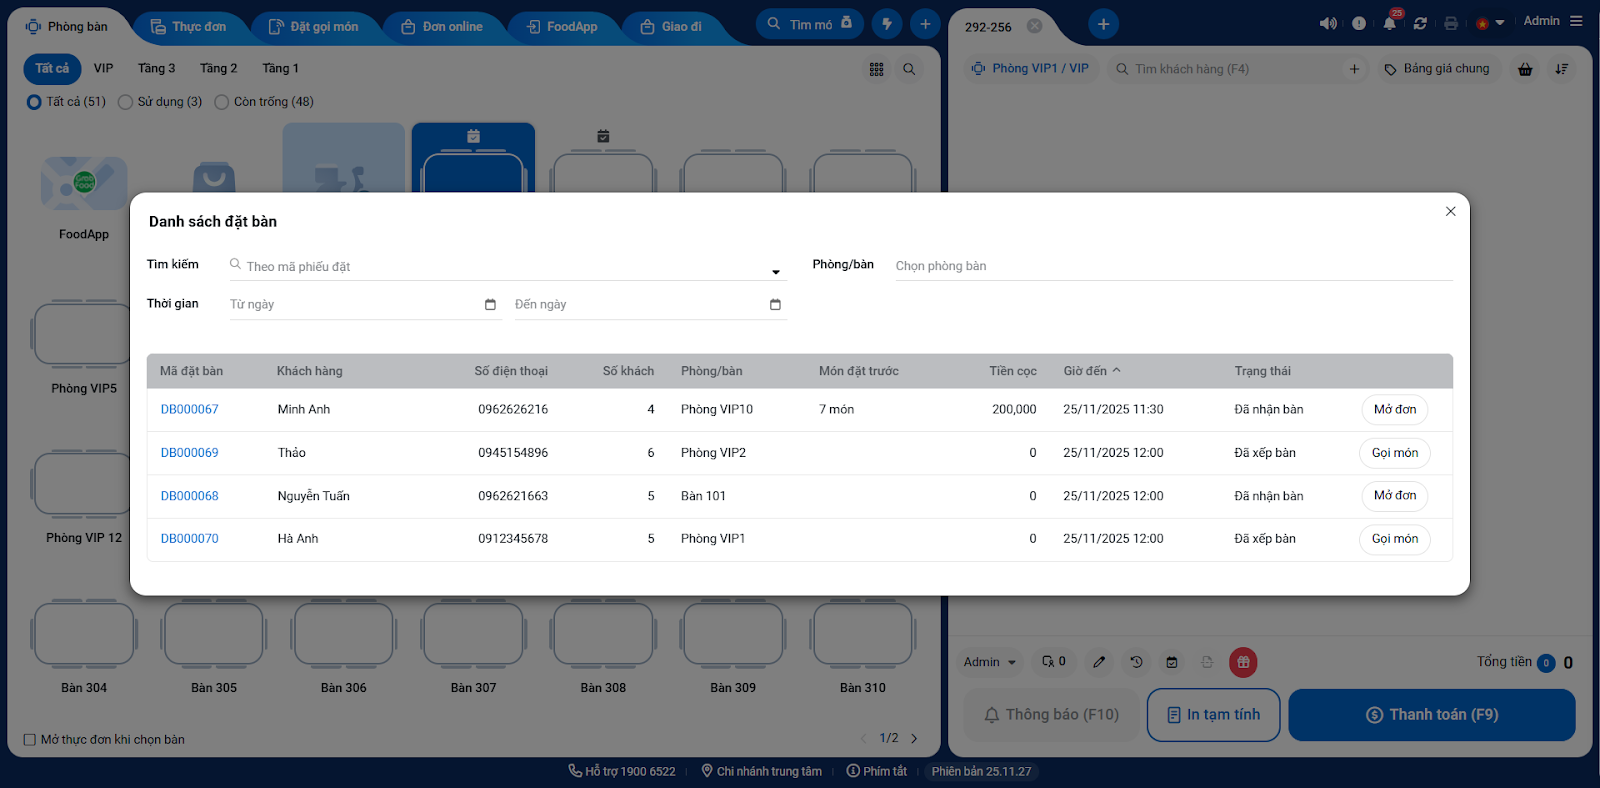Open order history clock icon
1600x788 pixels.
1136,662
